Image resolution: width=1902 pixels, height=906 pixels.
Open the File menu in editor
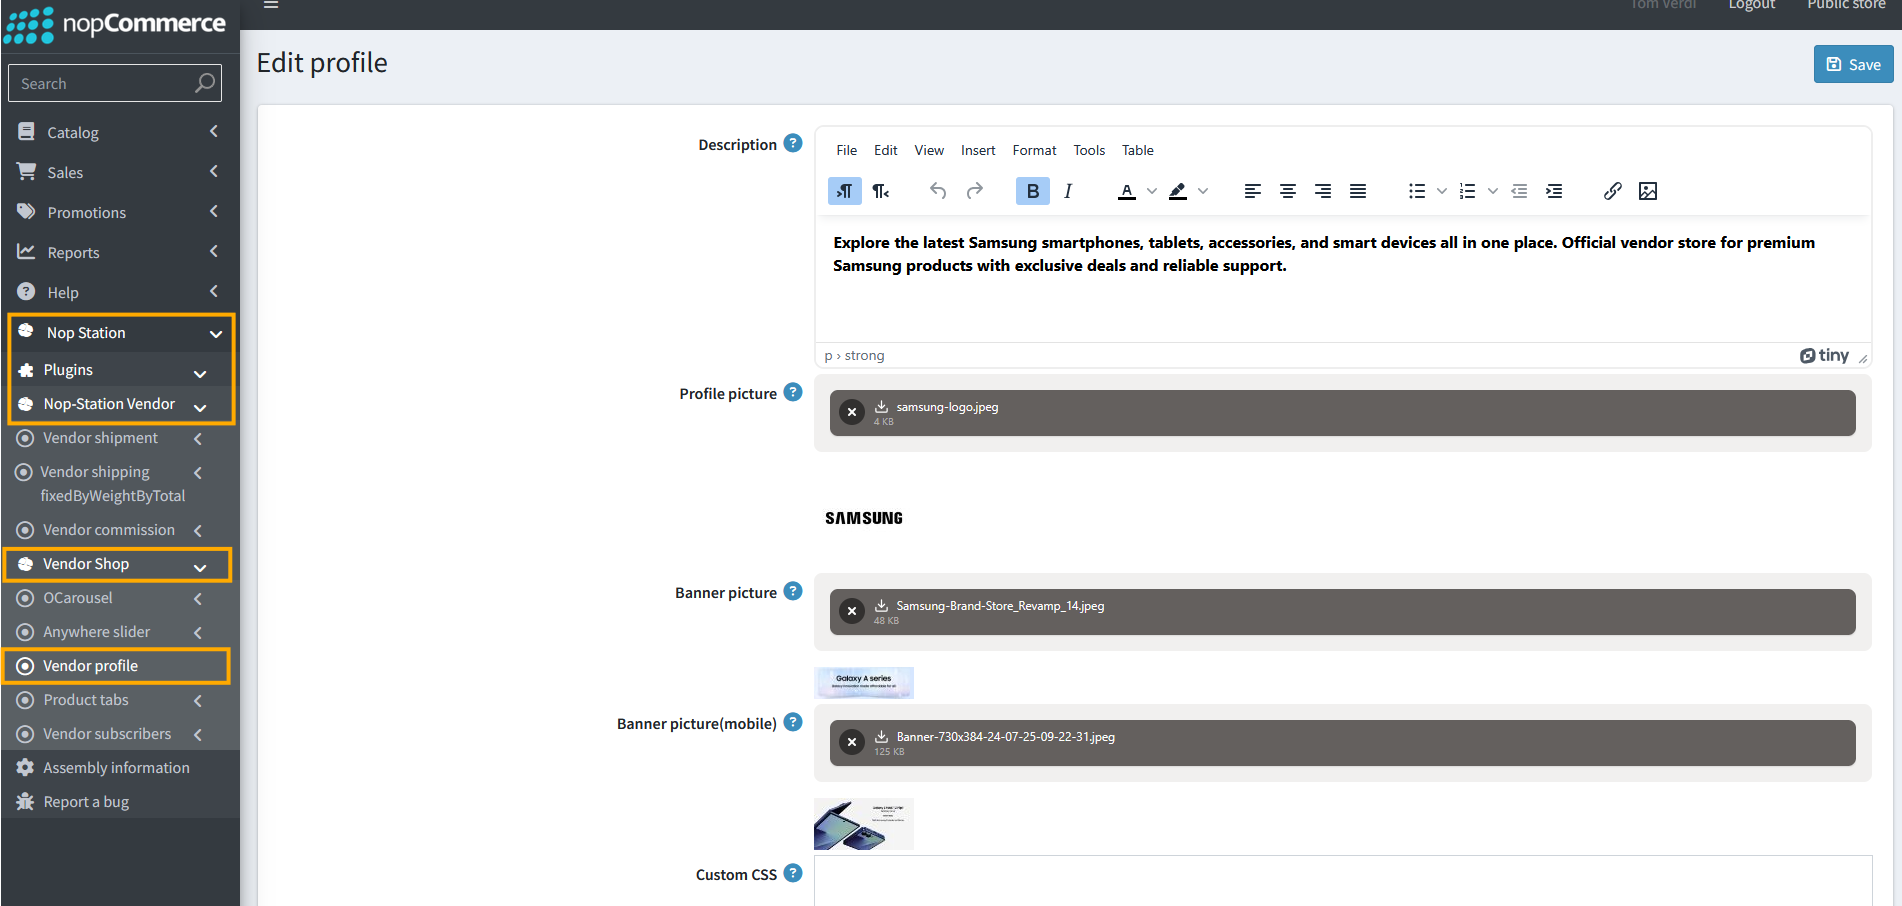pyautogui.click(x=847, y=150)
